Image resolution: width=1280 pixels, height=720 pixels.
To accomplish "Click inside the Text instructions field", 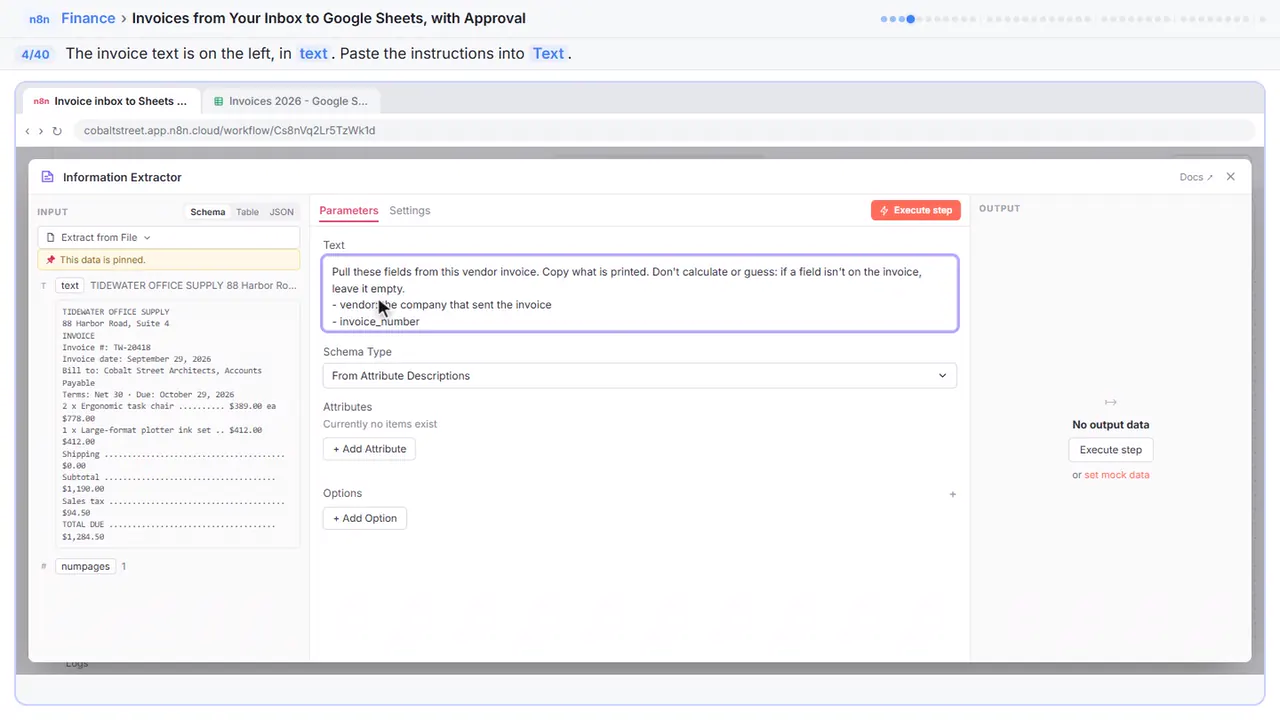I will [x=640, y=293].
